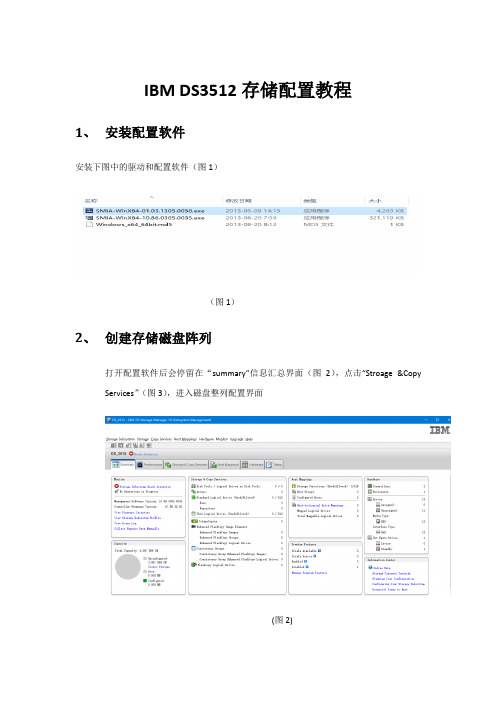Click the red Needs Attention icon beside DS_3512
Screen dimensions: 496x702
(131, 454)
